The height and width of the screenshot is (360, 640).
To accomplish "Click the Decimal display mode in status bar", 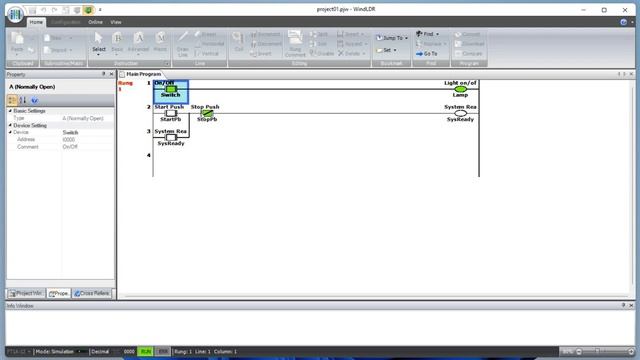I will click(100, 351).
